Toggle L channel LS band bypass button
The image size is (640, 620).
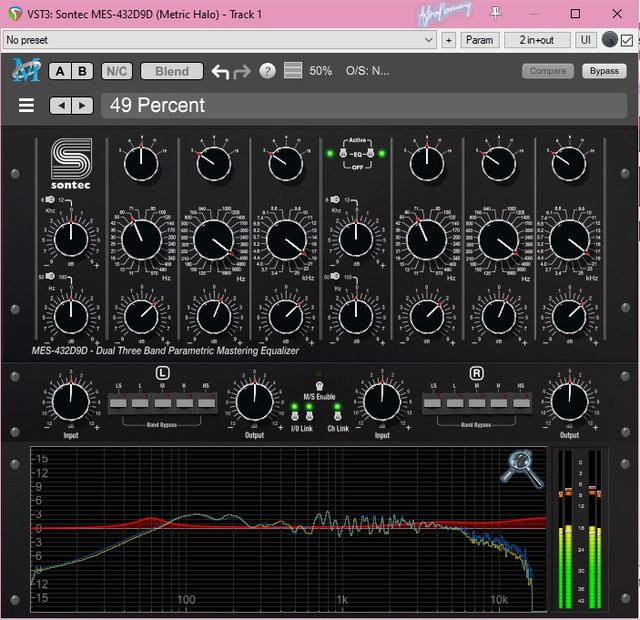pyautogui.click(x=118, y=403)
